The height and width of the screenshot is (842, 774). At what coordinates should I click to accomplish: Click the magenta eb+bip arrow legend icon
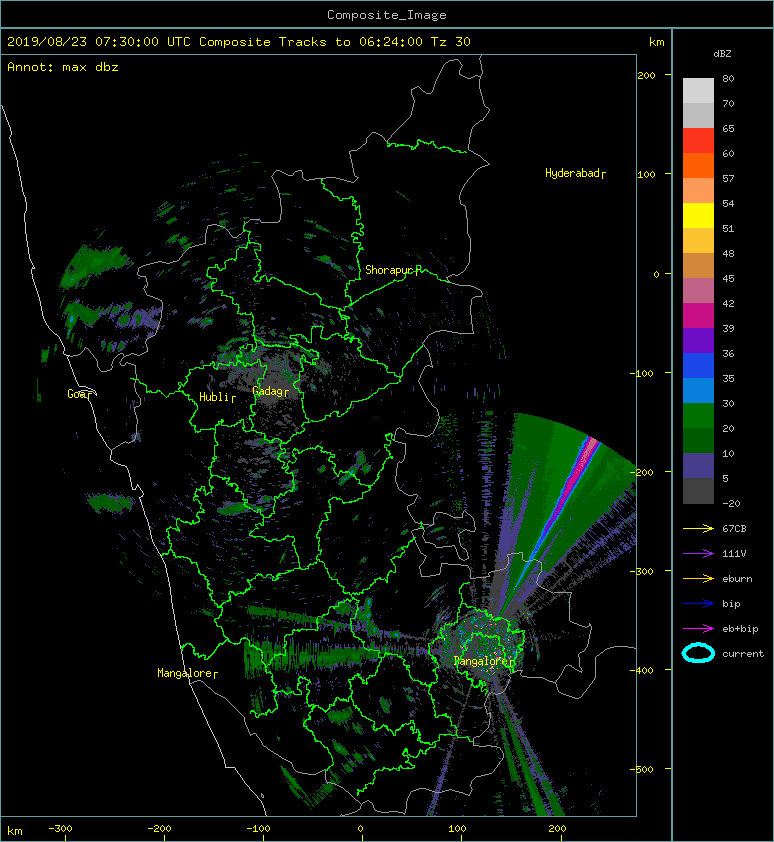click(x=698, y=629)
